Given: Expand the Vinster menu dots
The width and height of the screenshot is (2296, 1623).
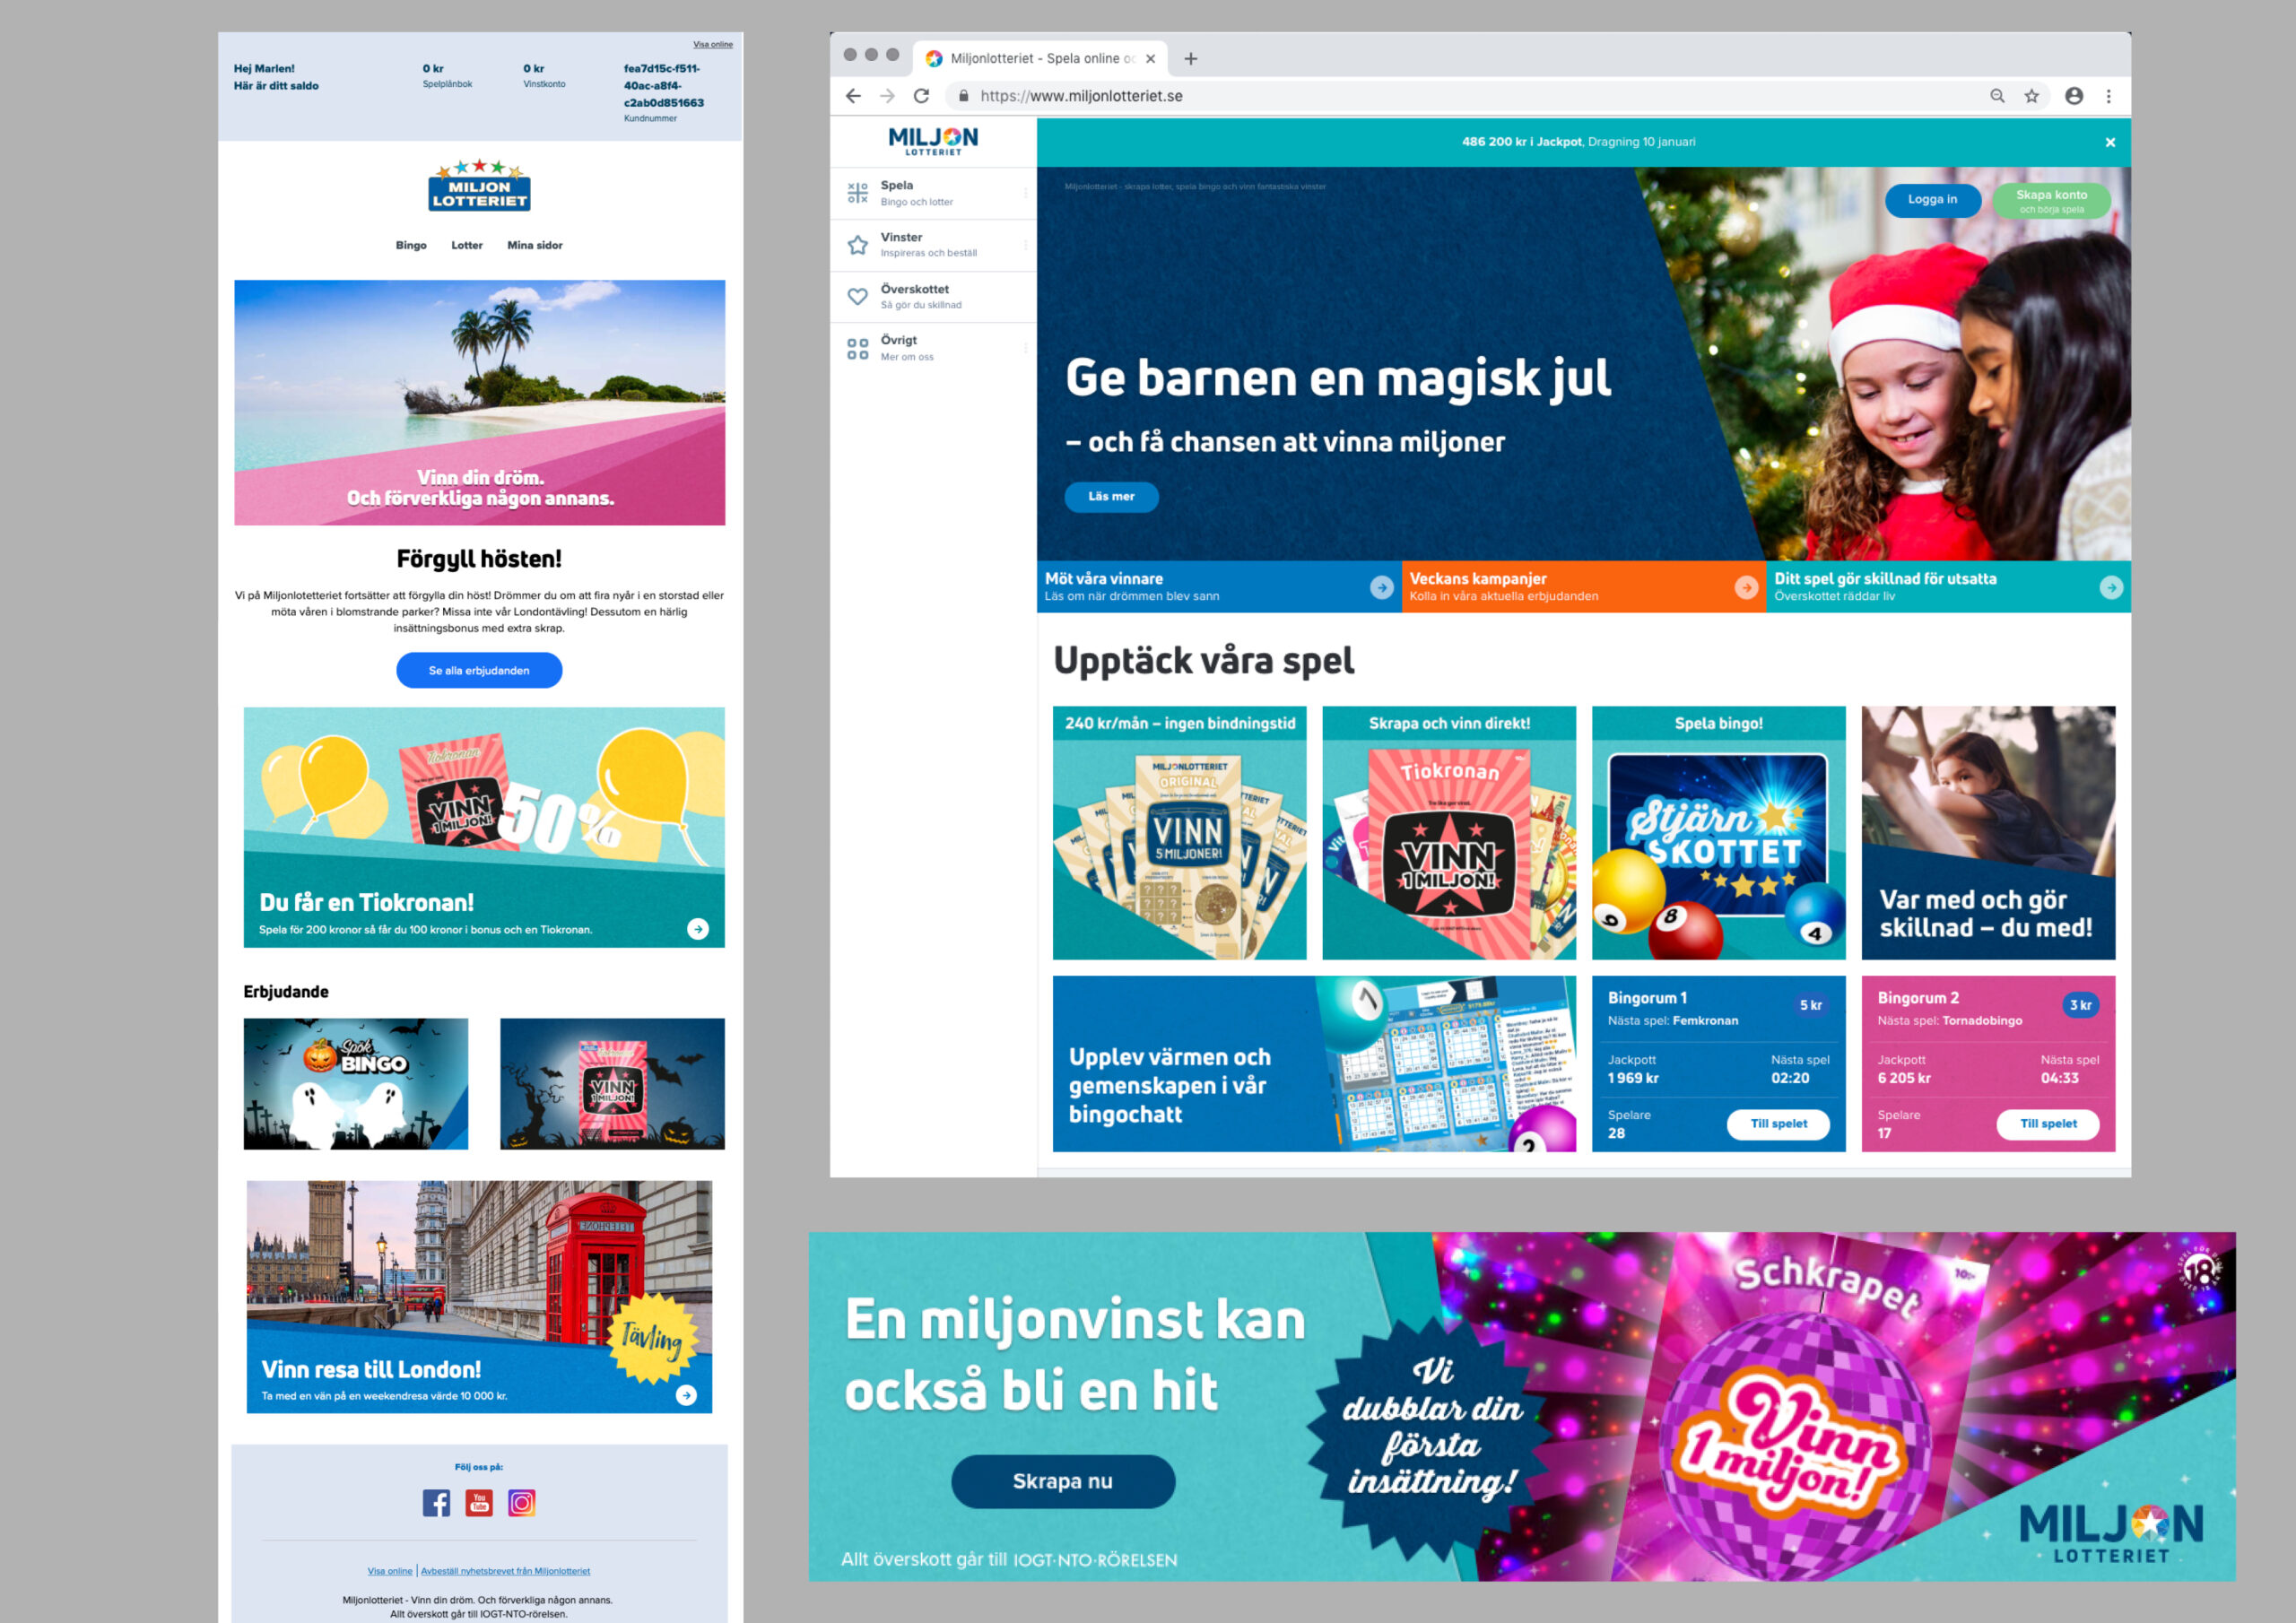Looking at the screenshot, I should 1025,245.
